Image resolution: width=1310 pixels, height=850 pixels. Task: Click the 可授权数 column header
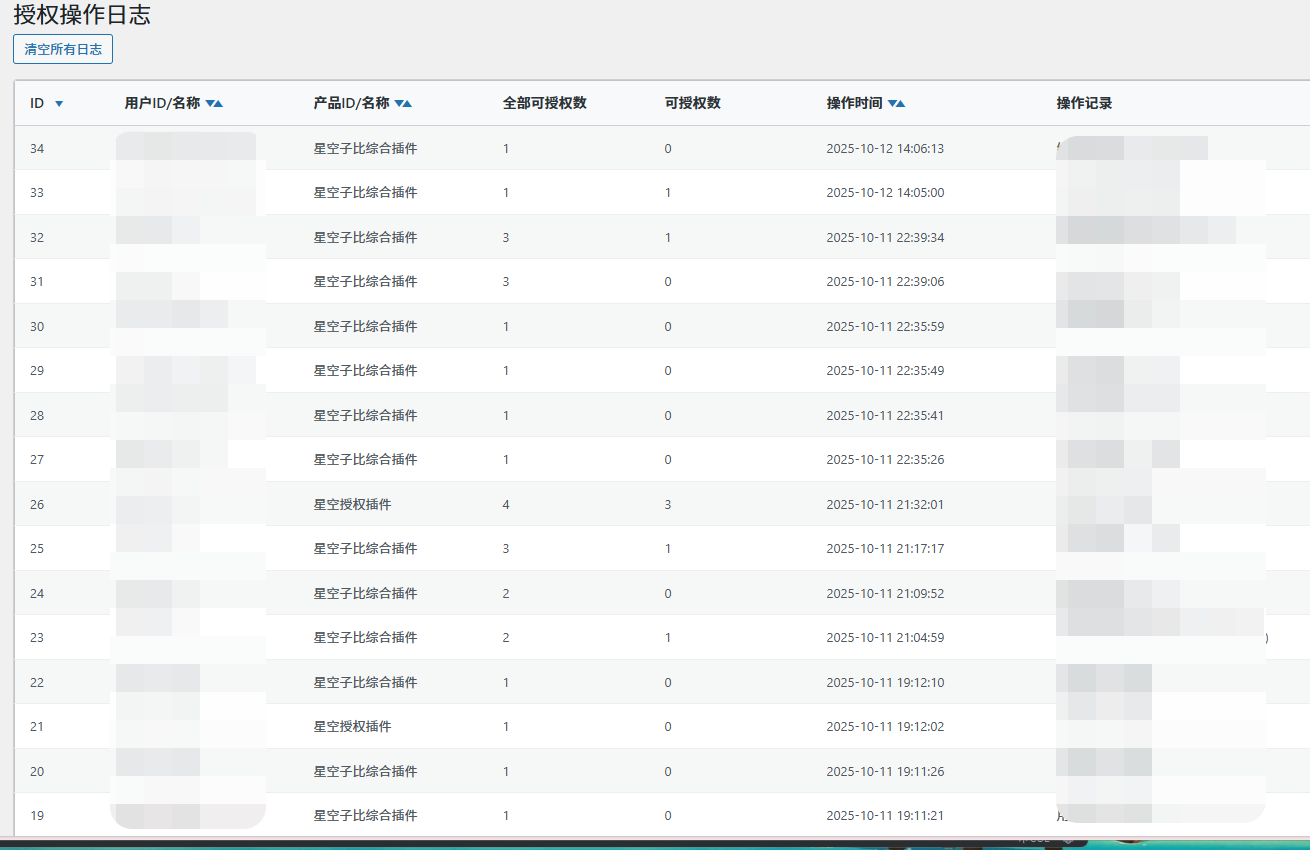tap(692, 103)
